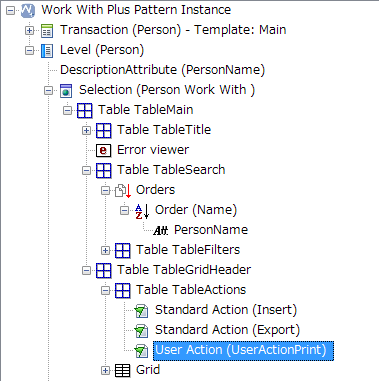This screenshot has height=381, width=379.
Task: Expand the Grid node
Action: 105,370
